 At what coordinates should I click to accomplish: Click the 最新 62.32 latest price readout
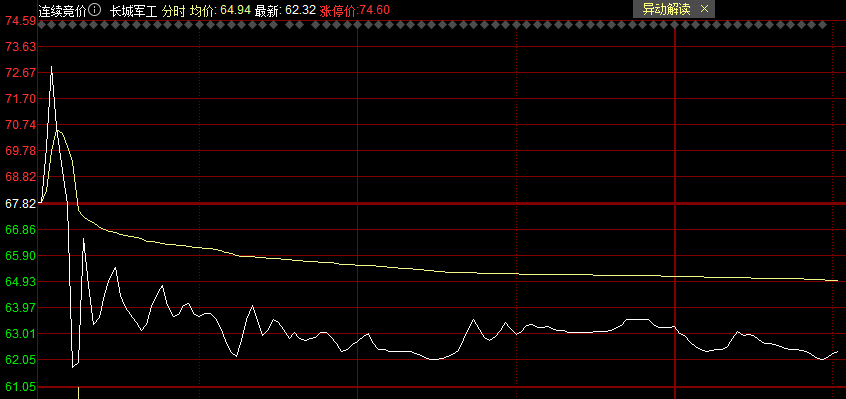click(x=285, y=10)
